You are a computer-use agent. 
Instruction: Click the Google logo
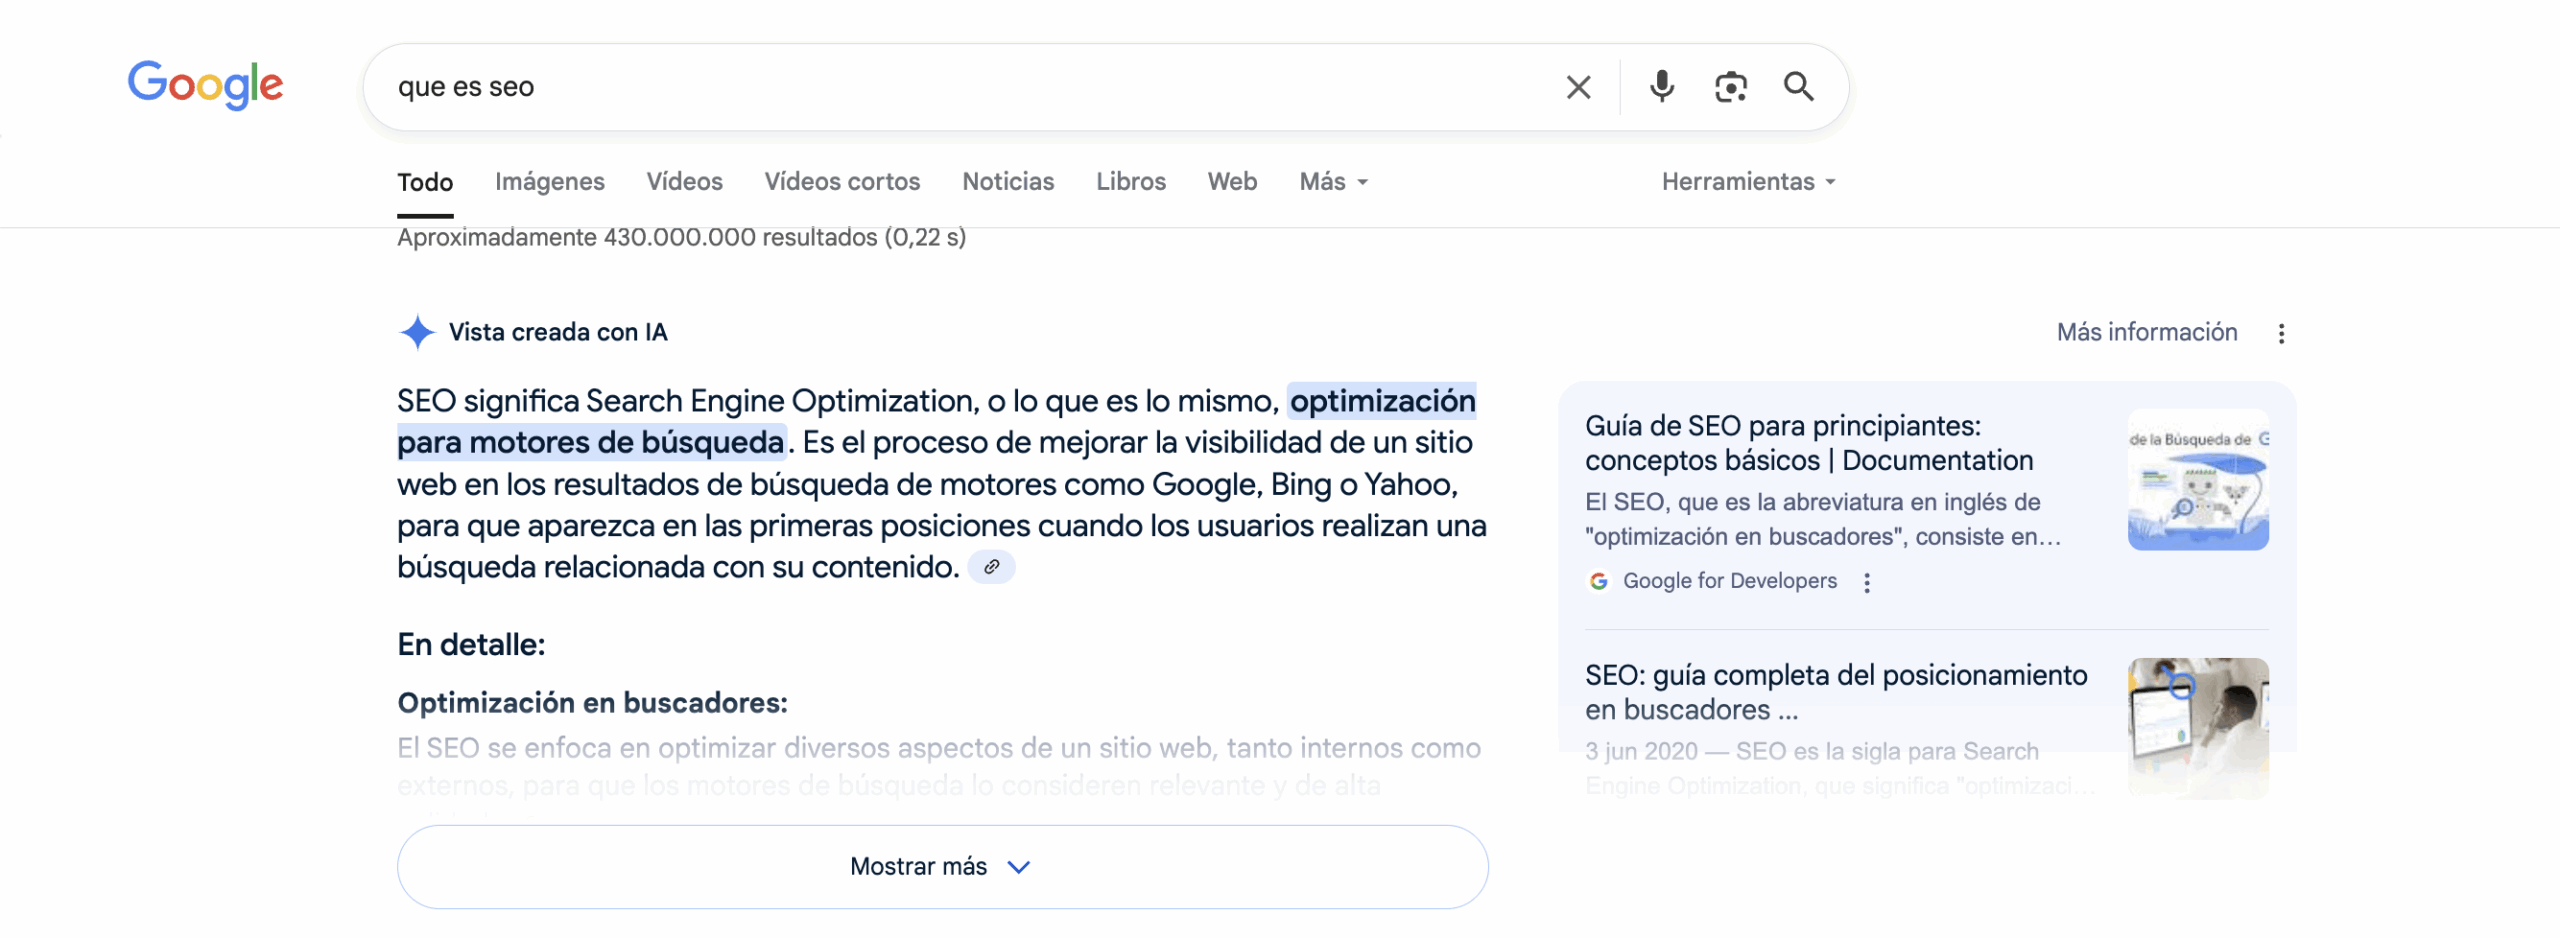tap(205, 85)
